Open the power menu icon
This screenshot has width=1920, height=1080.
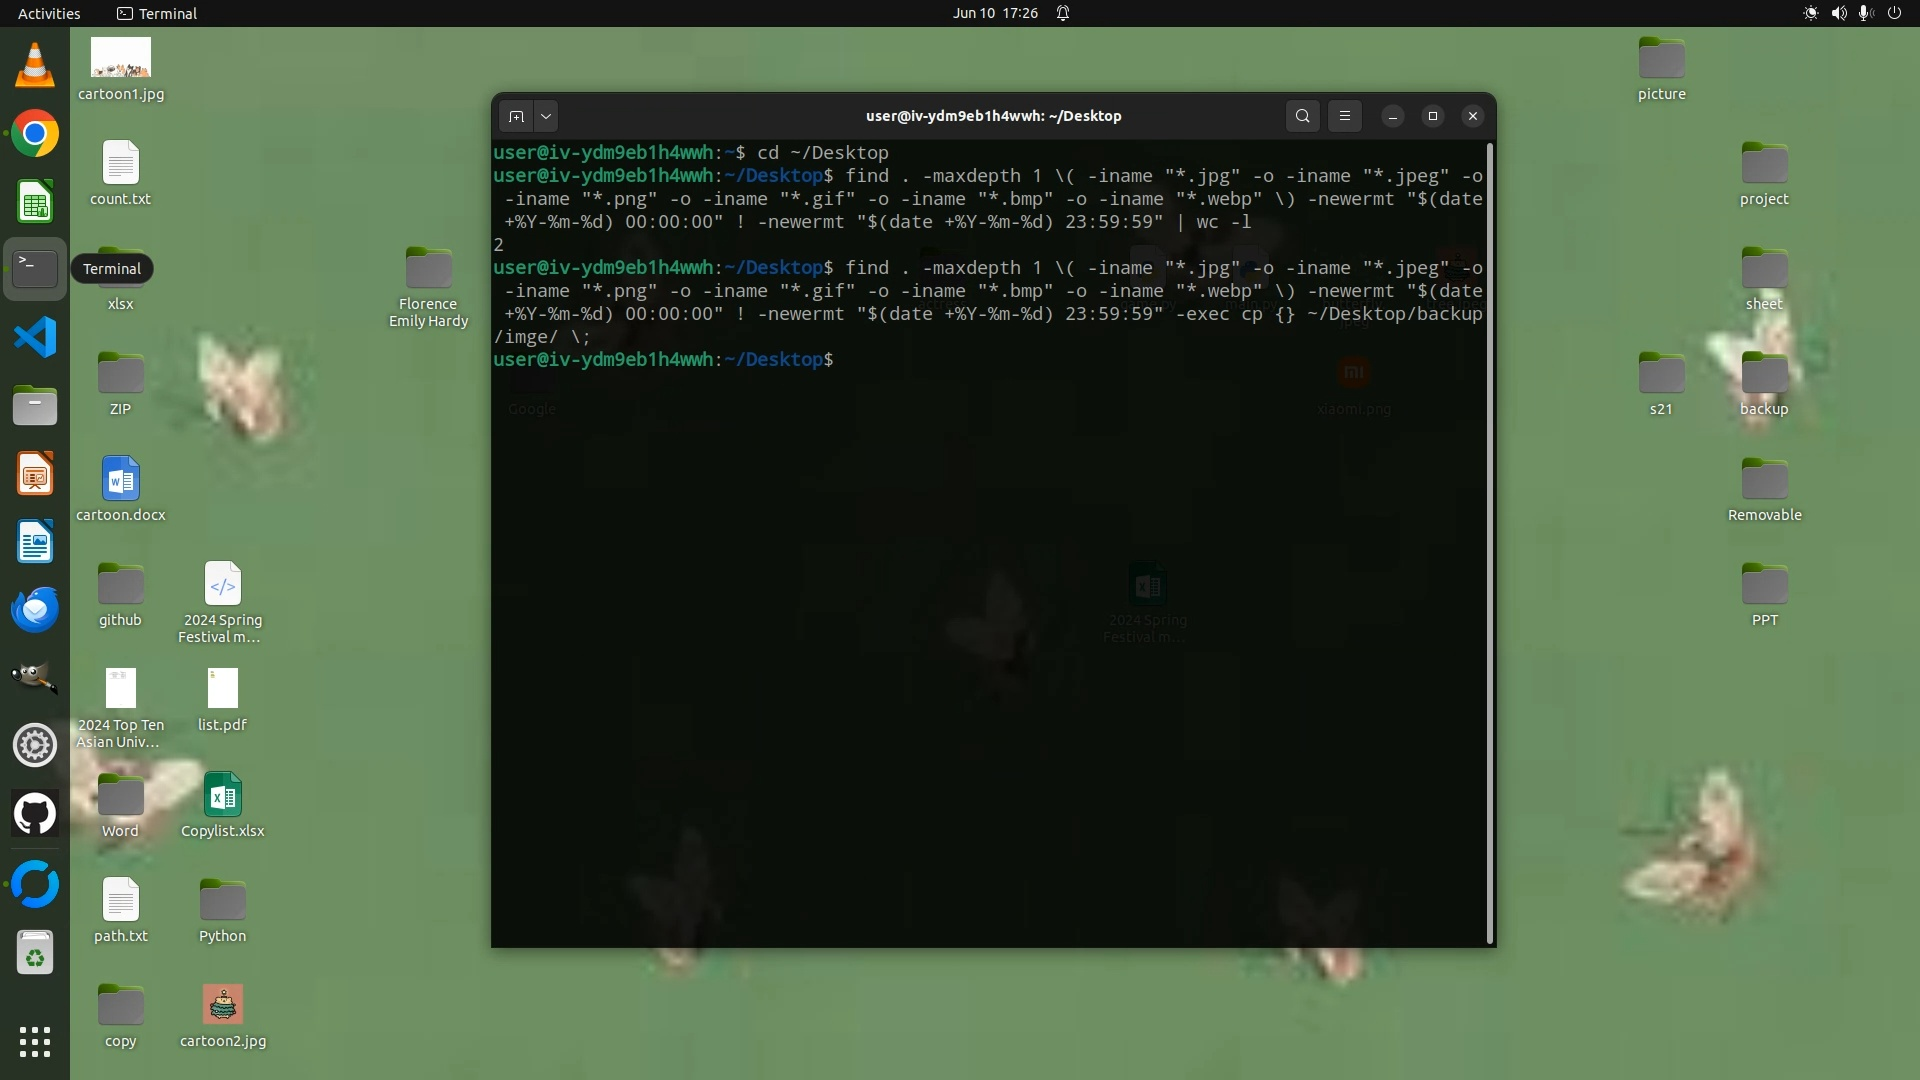click(x=1894, y=13)
